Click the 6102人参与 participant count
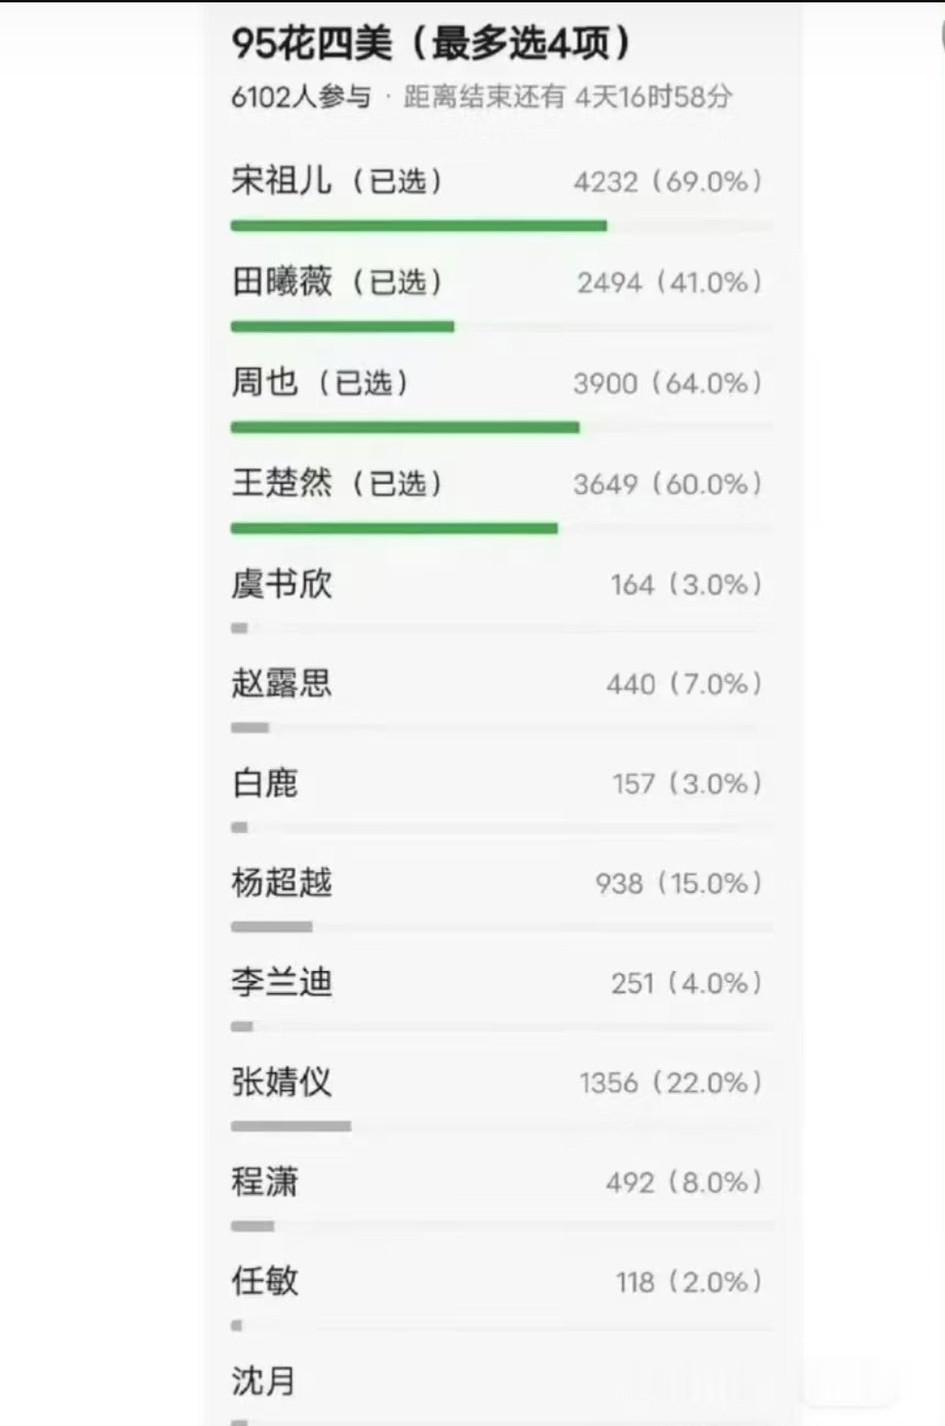 pyautogui.click(x=301, y=97)
